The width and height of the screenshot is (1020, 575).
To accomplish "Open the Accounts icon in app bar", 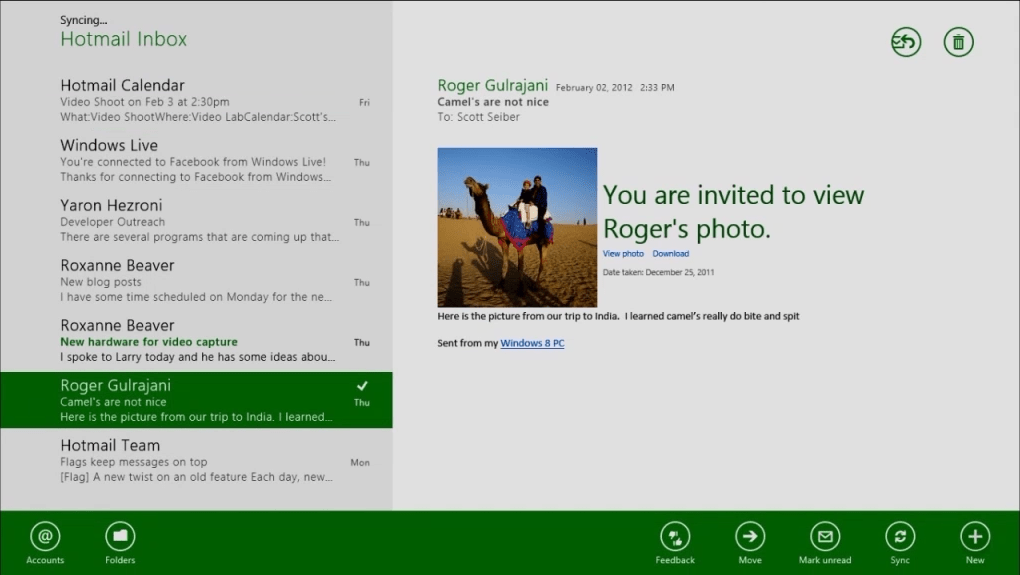I will [45, 537].
